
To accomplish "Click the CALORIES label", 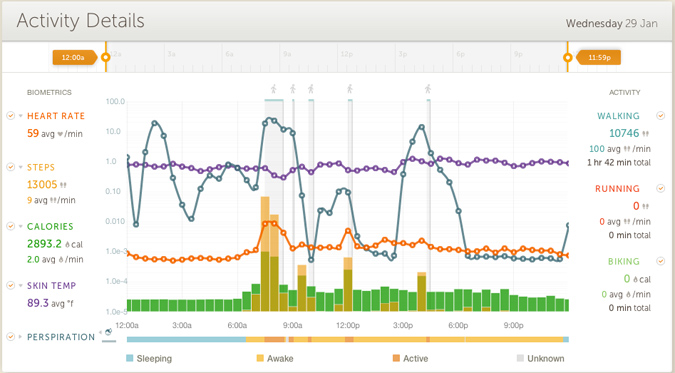I will click(x=50, y=227).
